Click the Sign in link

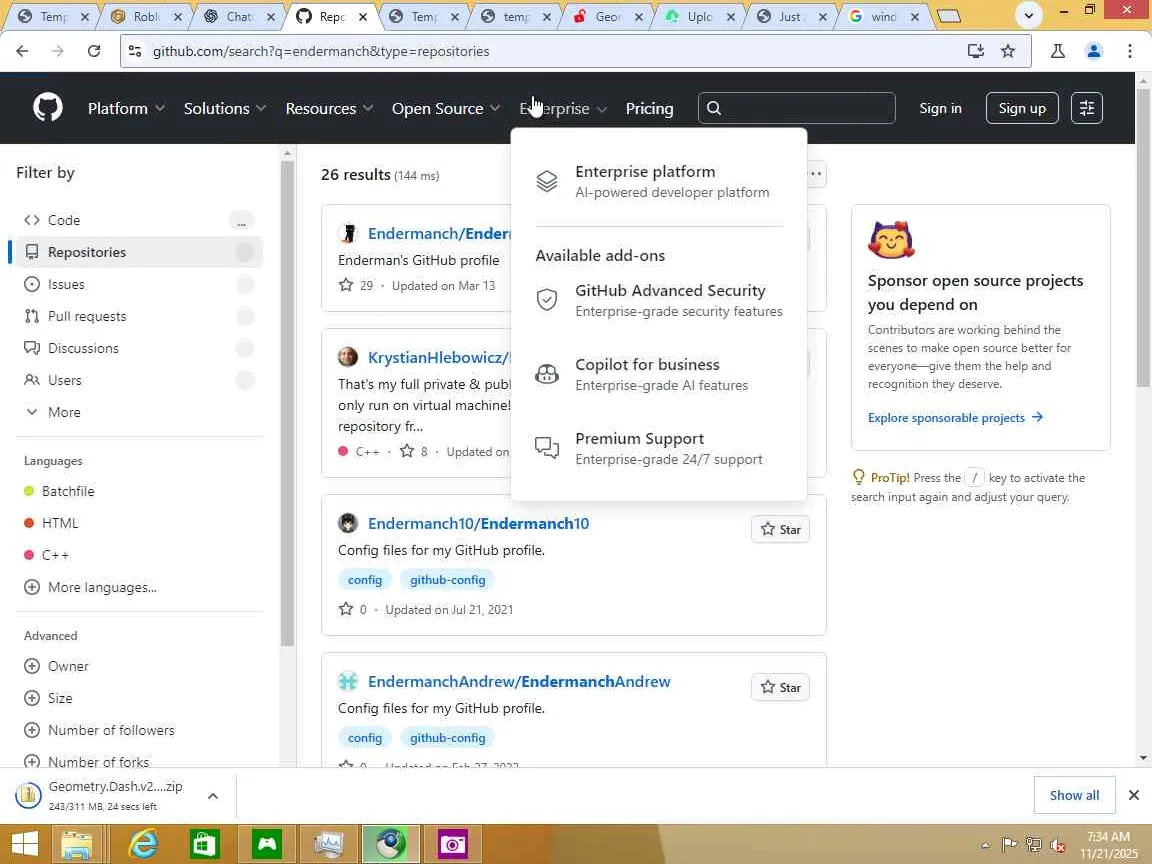940,108
